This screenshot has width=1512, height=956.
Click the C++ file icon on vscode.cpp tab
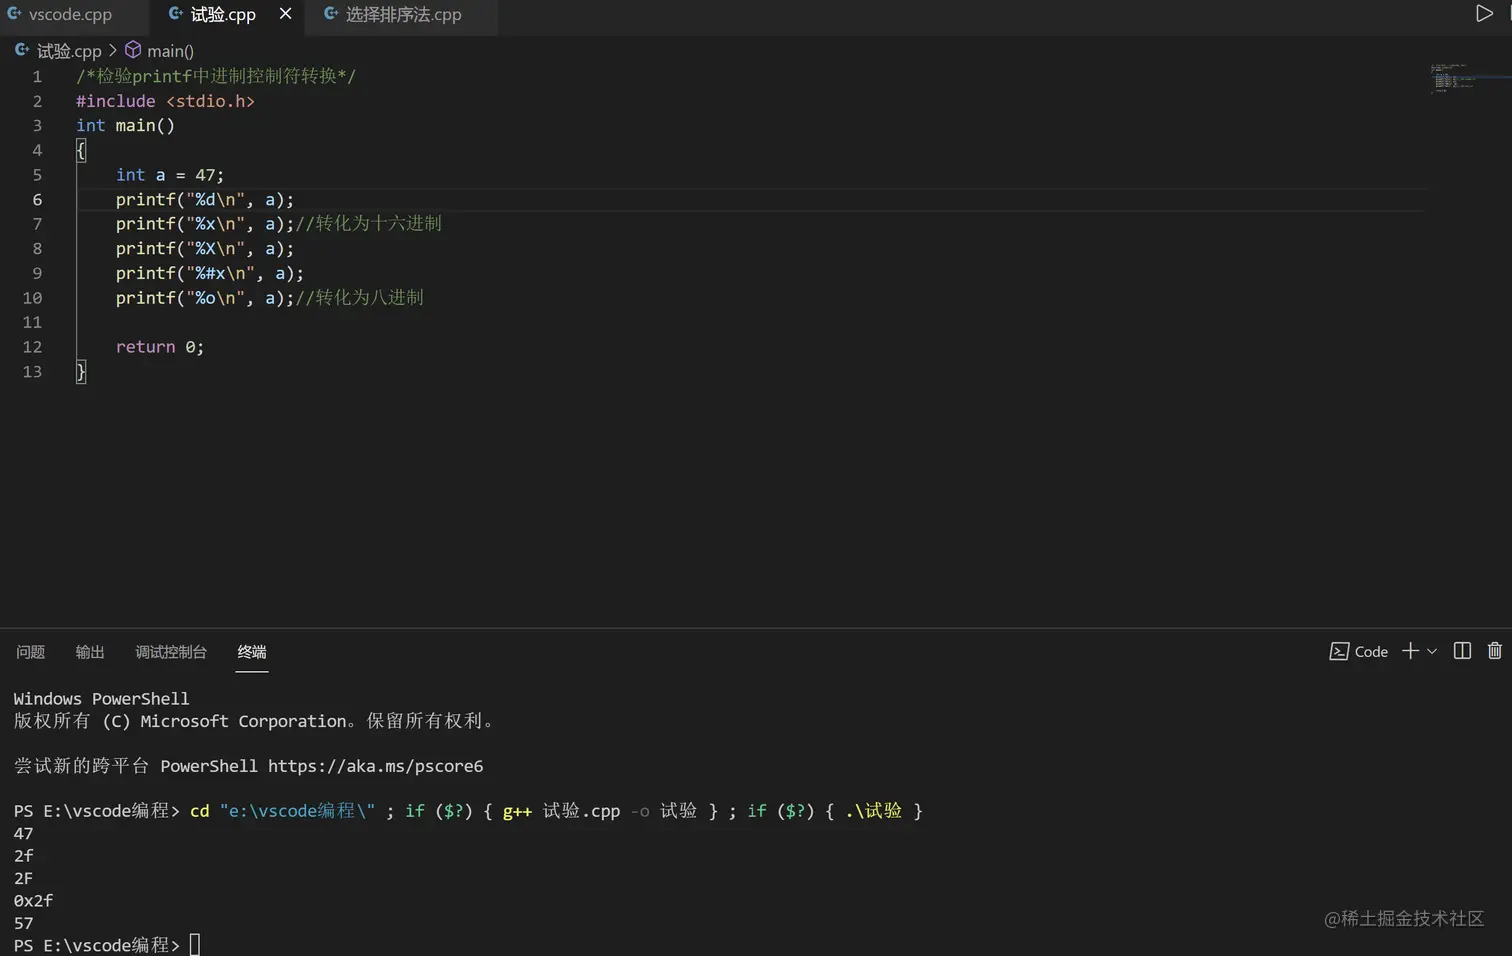[x=14, y=14]
